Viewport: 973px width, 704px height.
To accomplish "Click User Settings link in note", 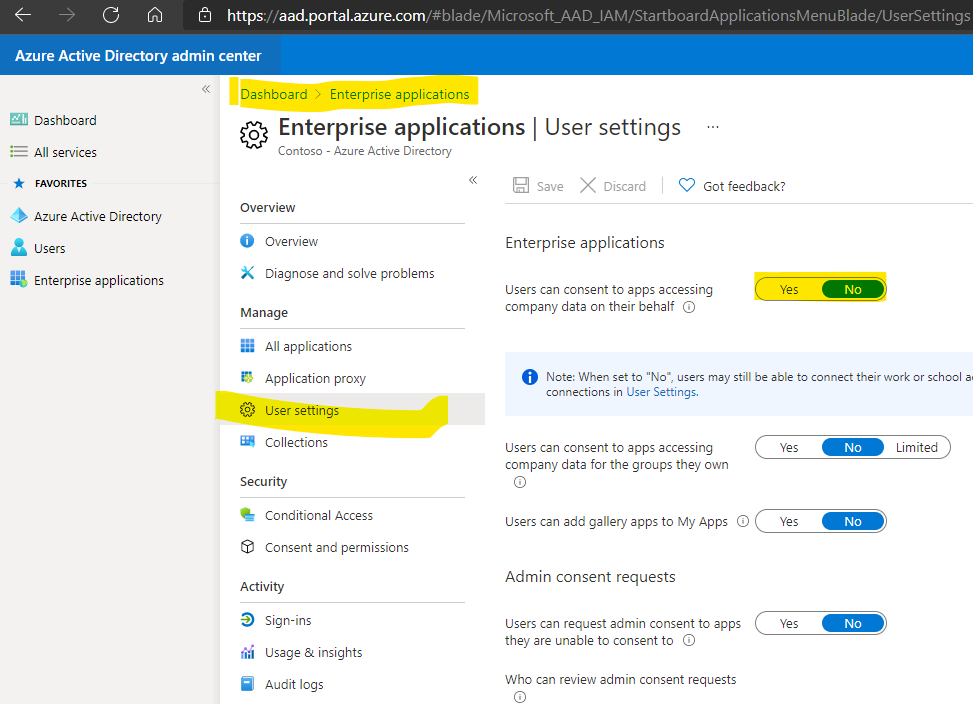I will (661, 392).
